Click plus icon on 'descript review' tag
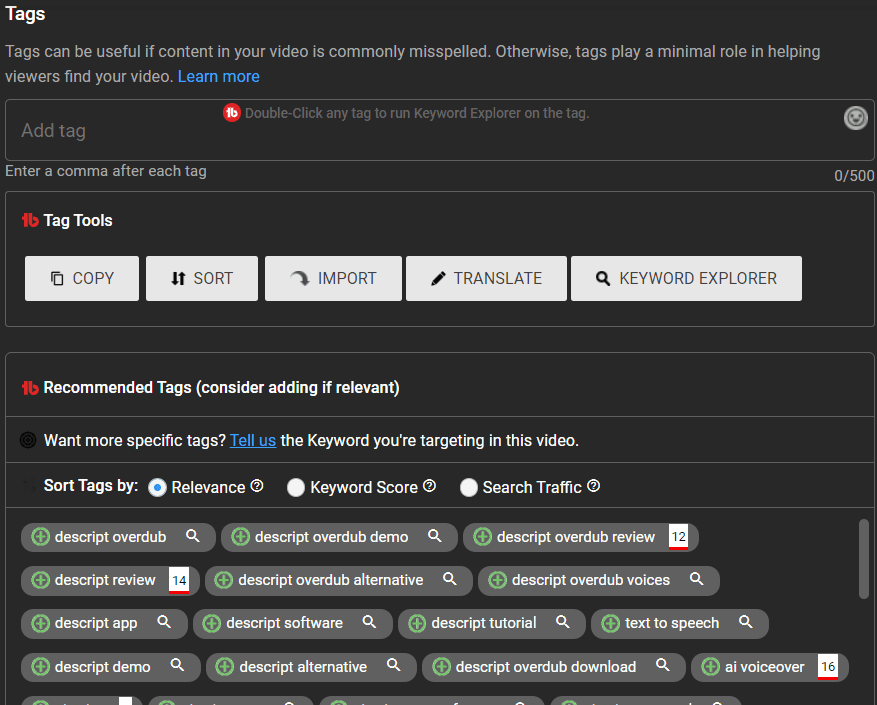This screenshot has width=877, height=705. [40, 580]
